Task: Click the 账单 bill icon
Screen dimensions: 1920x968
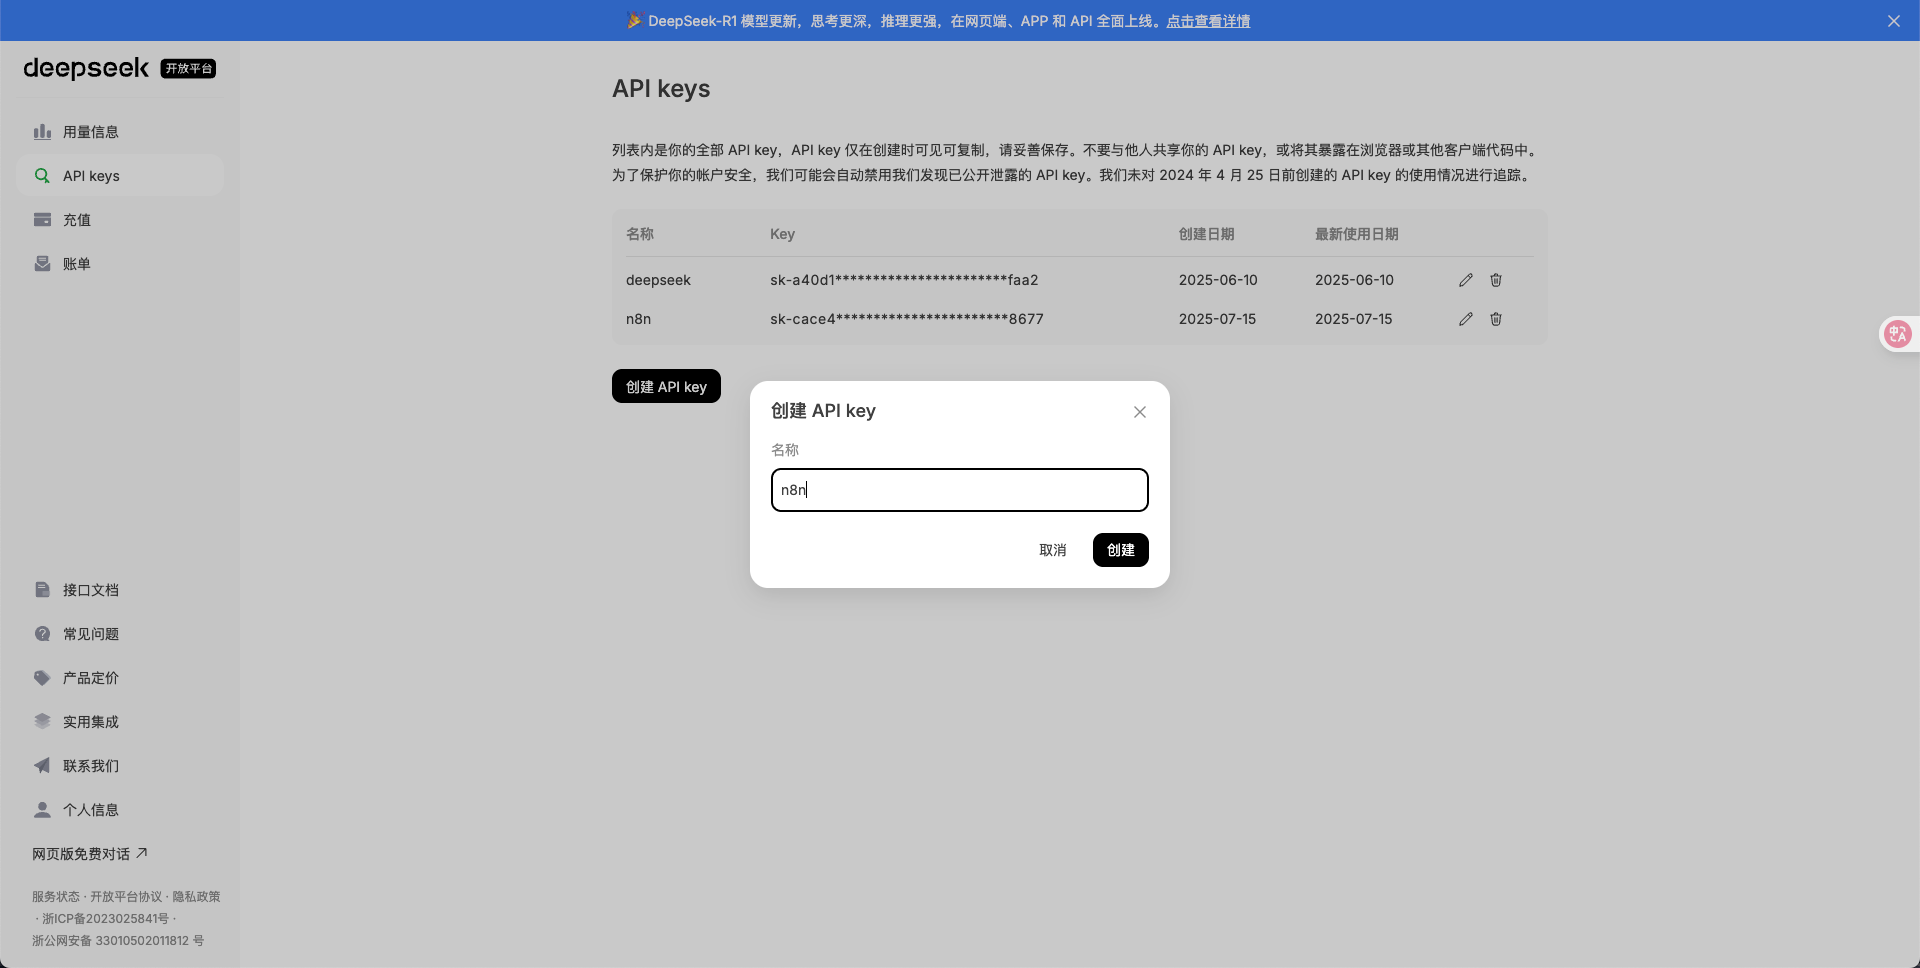Action: pos(42,264)
